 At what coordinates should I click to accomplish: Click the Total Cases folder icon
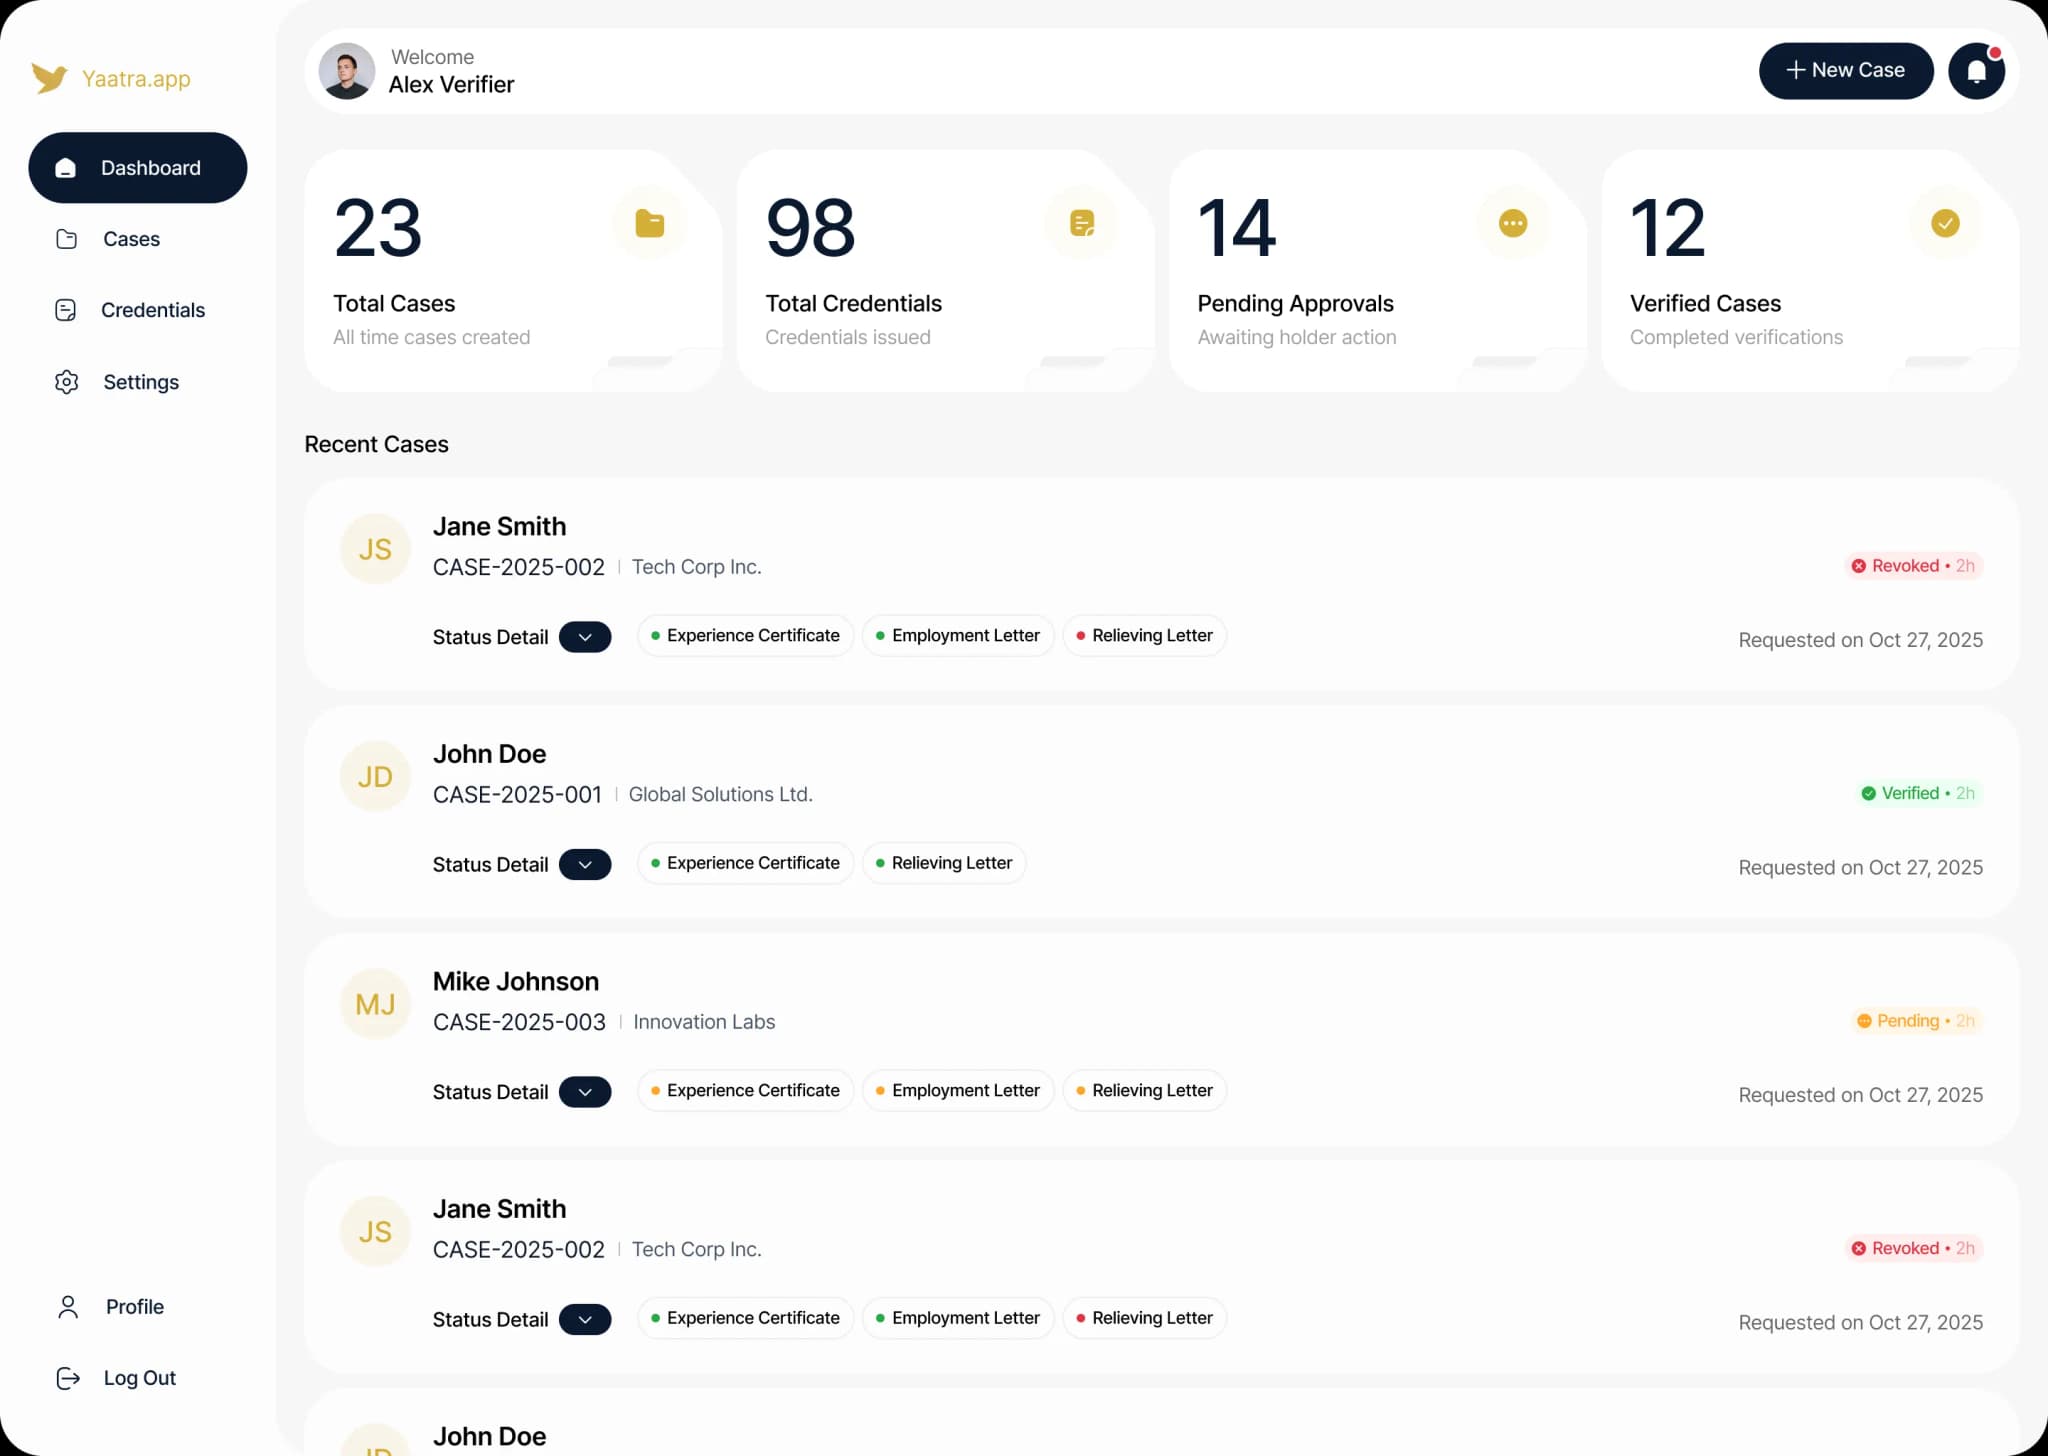pos(650,223)
